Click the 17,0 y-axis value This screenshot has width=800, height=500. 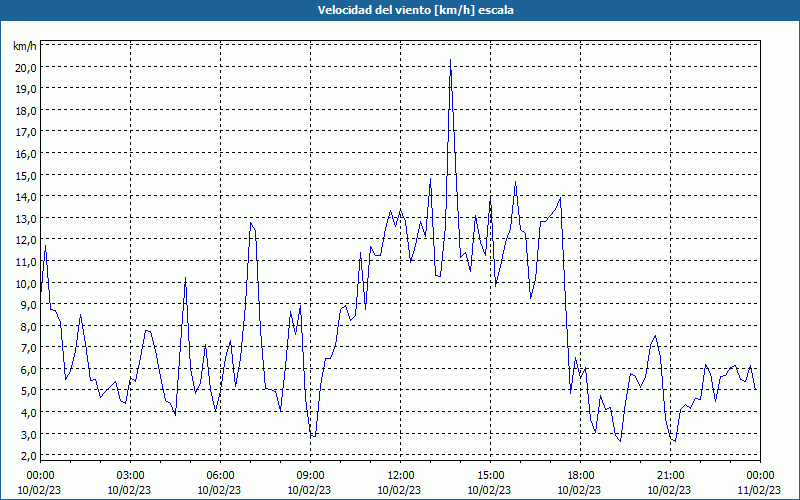[26, 132]
